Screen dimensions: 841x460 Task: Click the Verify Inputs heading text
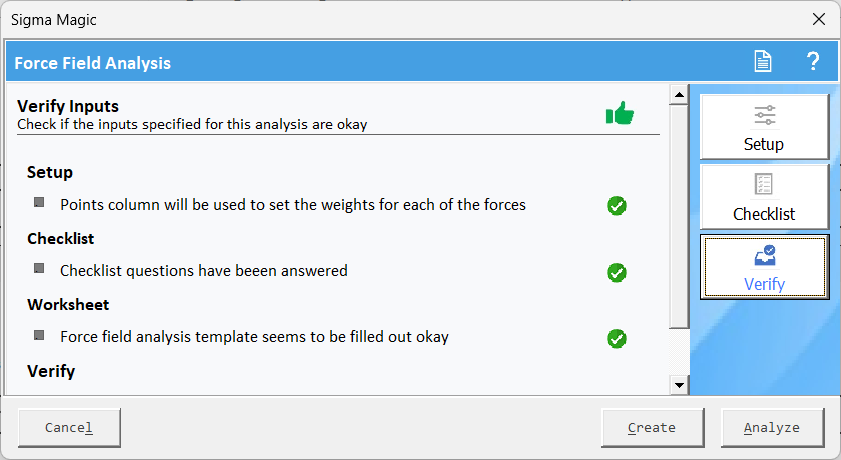pyautogui.click(x=68, y=106)
